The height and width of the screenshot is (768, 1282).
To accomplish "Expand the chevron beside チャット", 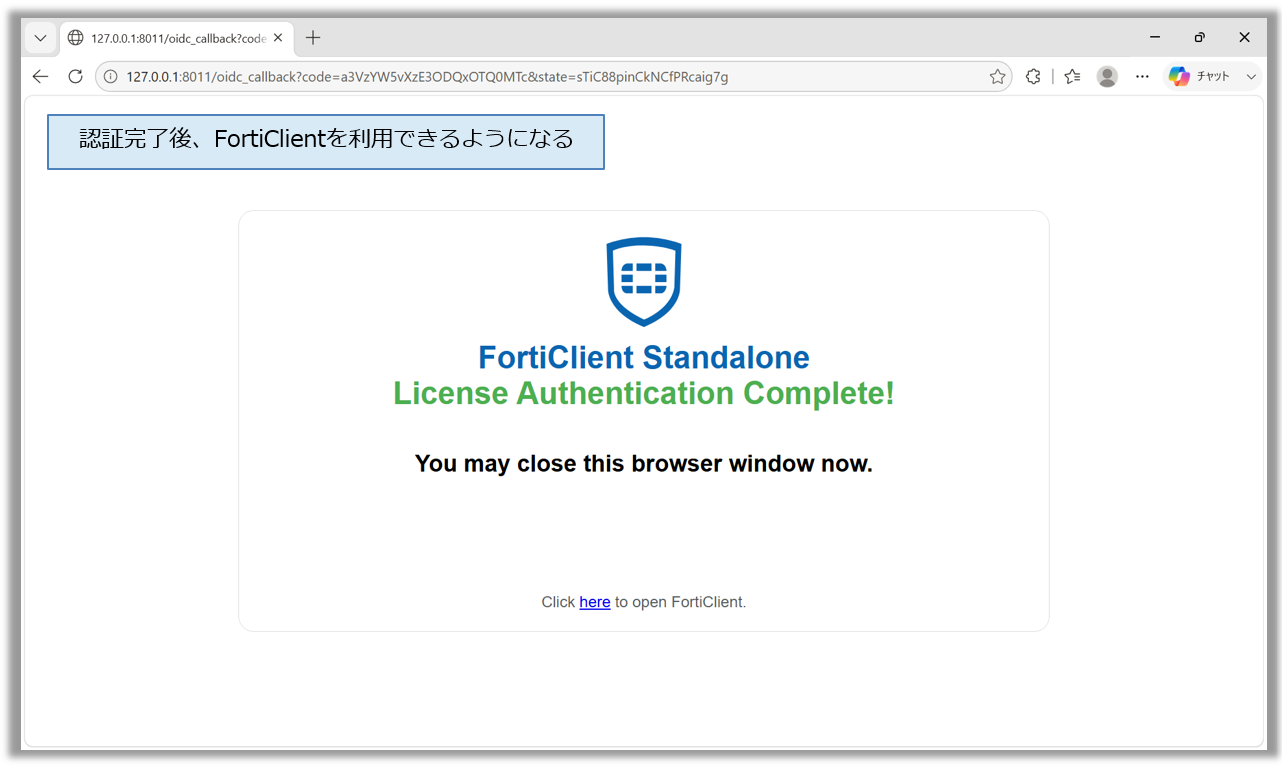I will click(x=1251, y=77).
